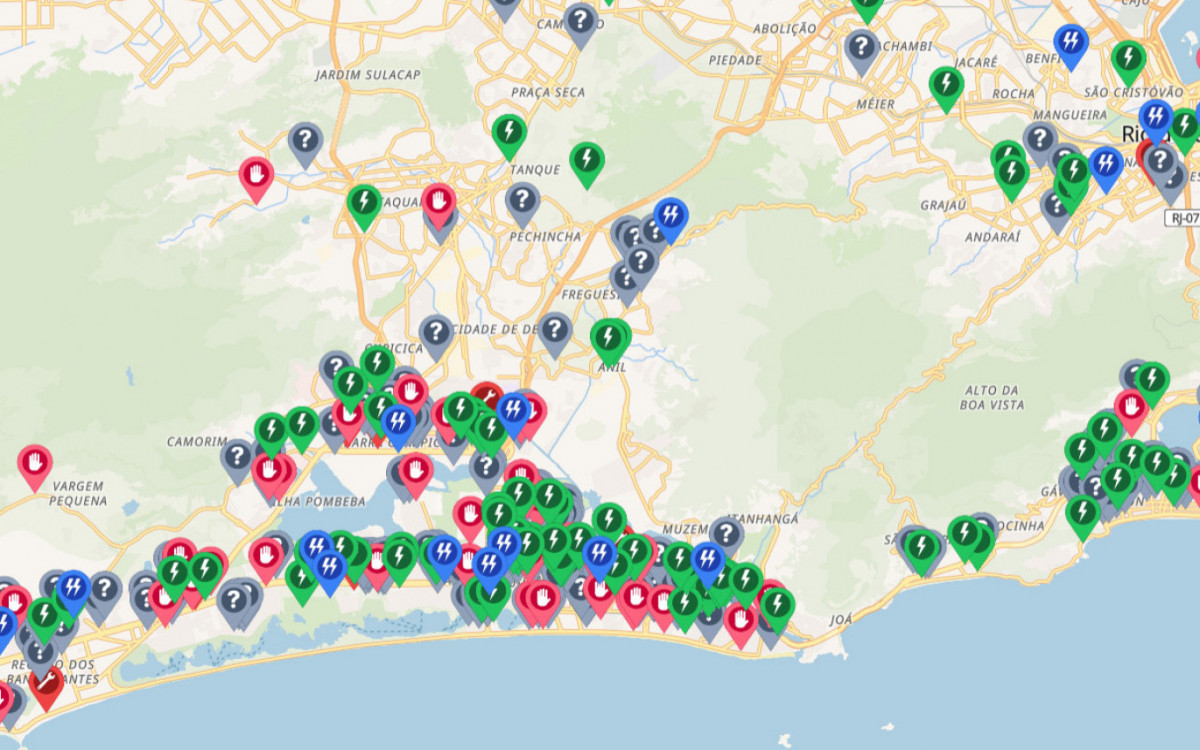Click the gray question marker below Jardim Sulacap
The image size is (1200, 750).
pyautogui.click(x=305, y=142)
